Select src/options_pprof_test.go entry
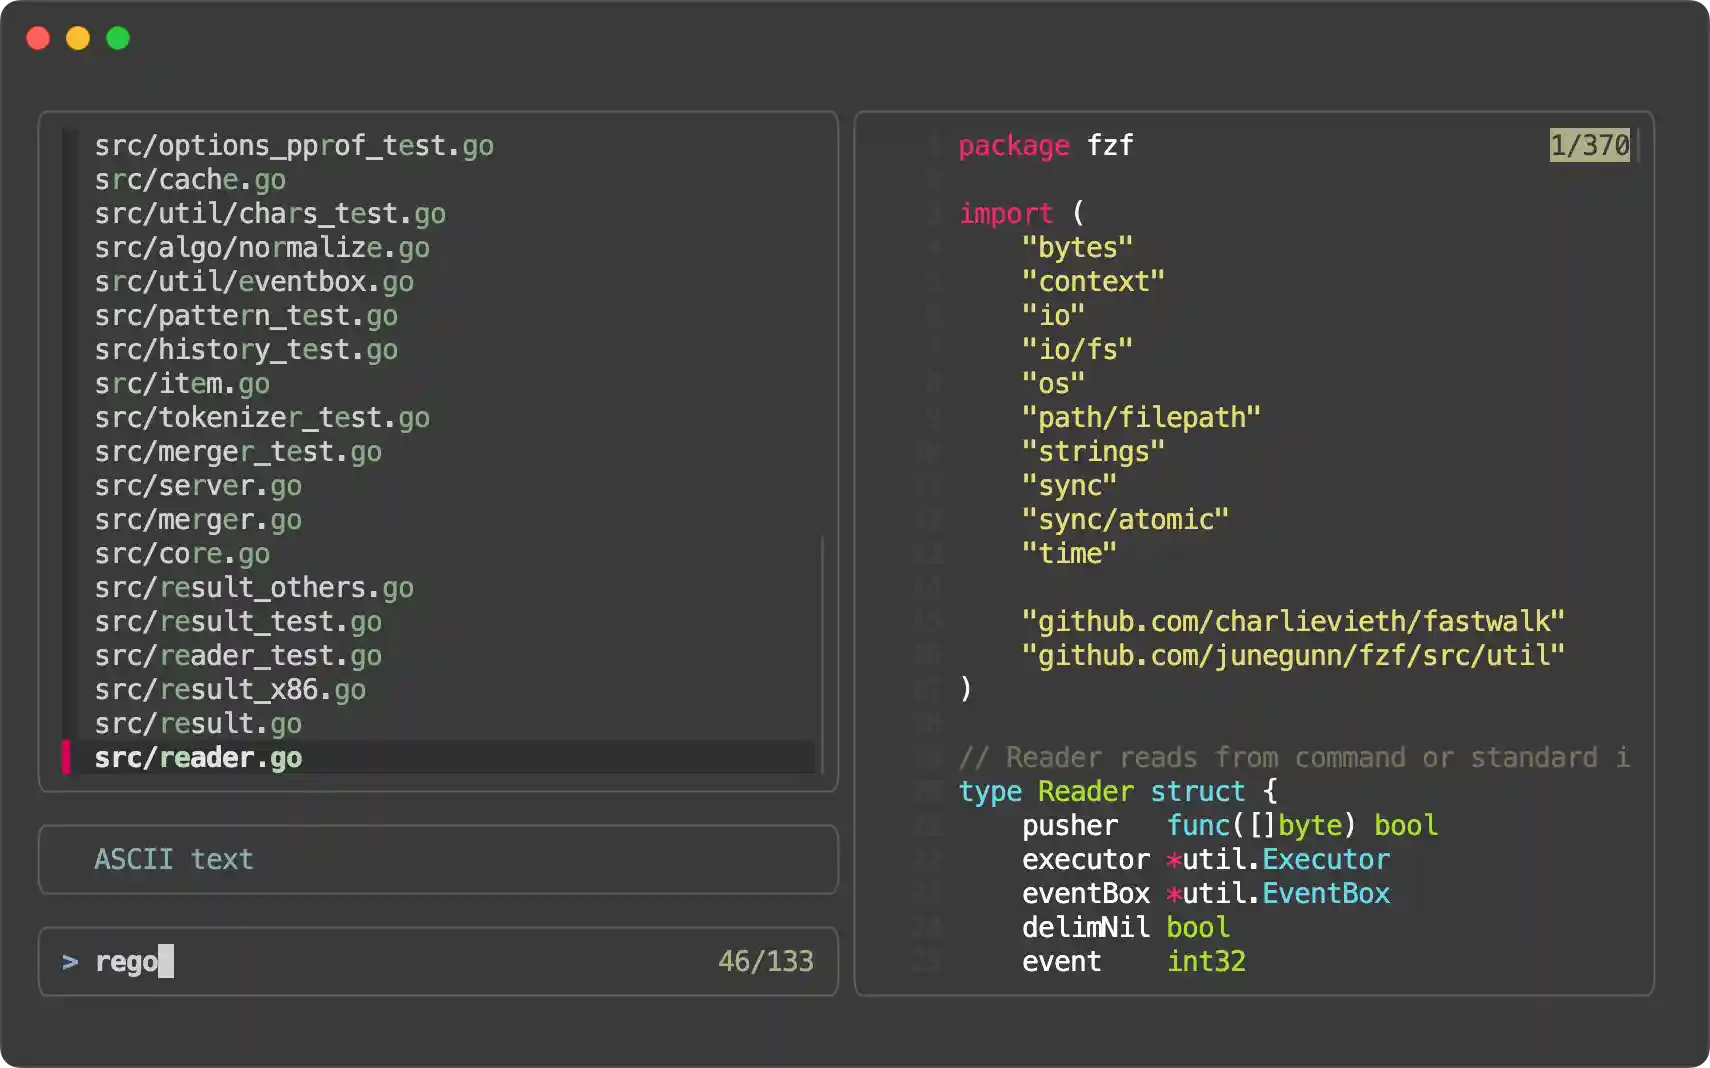The width and height of the screenshot is (1710, 1068). pos(294,146)
